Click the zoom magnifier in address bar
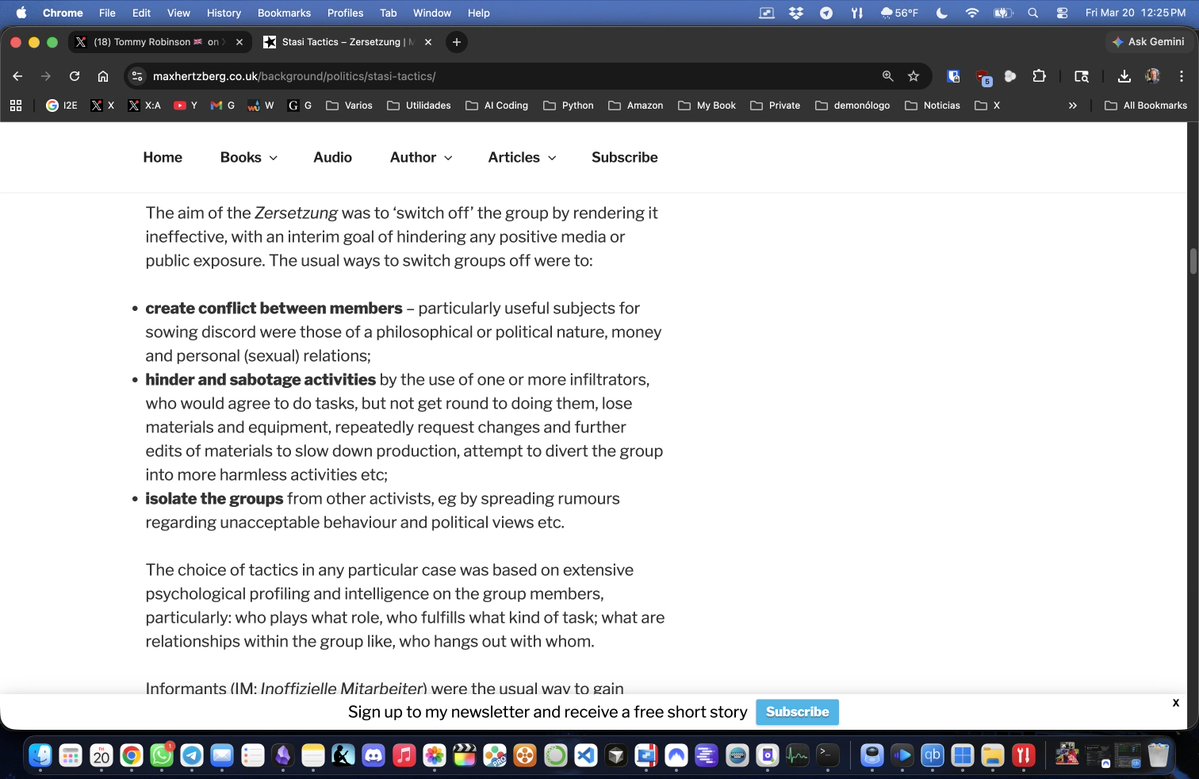Image resolution: width=1199 pixels, height=779 pixels. (x=888, y=76)
